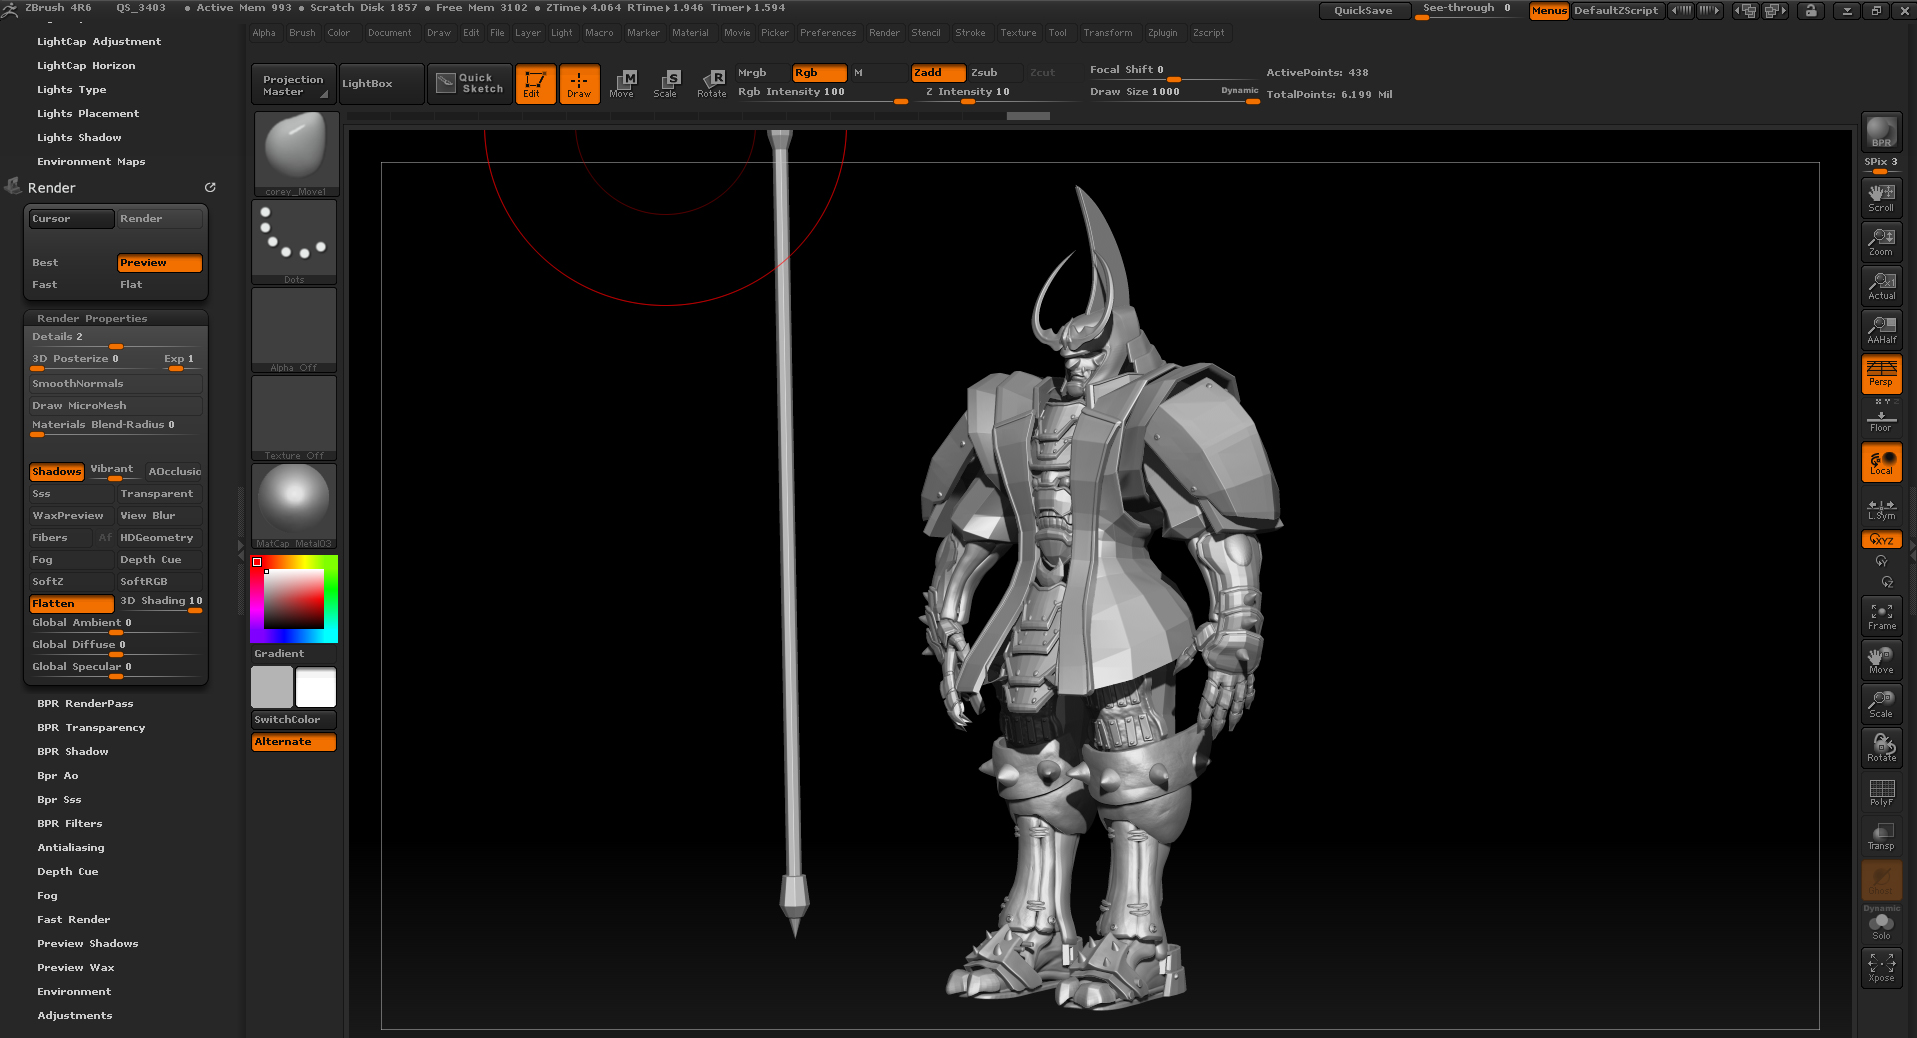Open the Transform menu
This screenshot has height=1038, width=1917.
coord(1108,33)
